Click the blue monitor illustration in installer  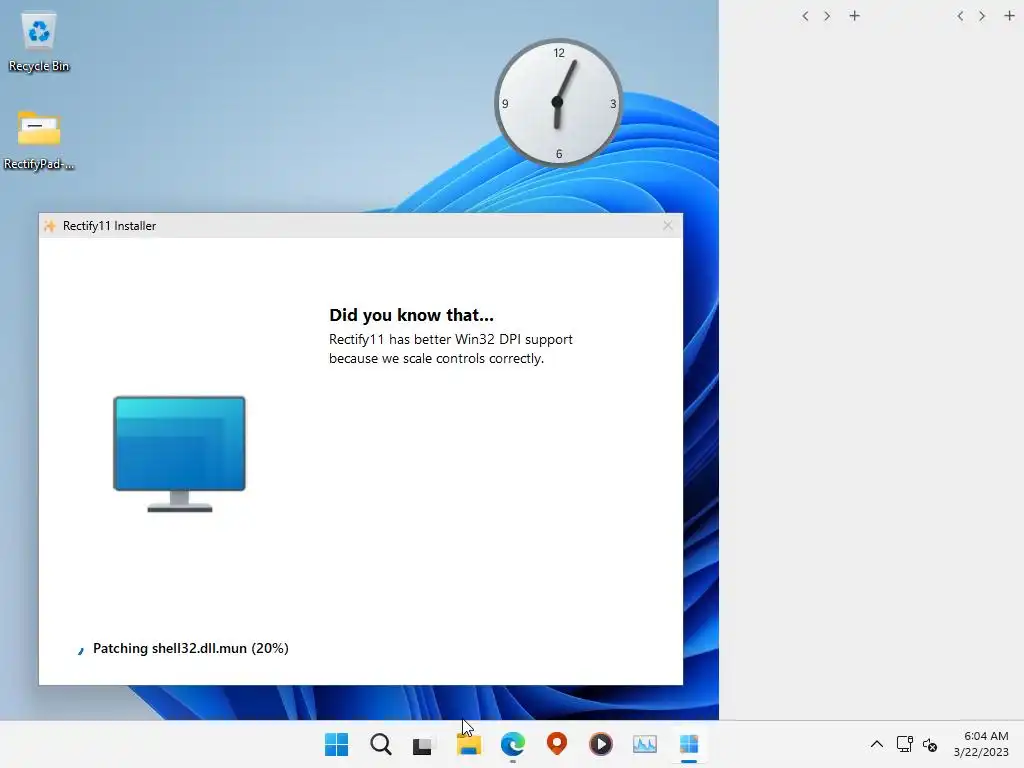[180, 453]
